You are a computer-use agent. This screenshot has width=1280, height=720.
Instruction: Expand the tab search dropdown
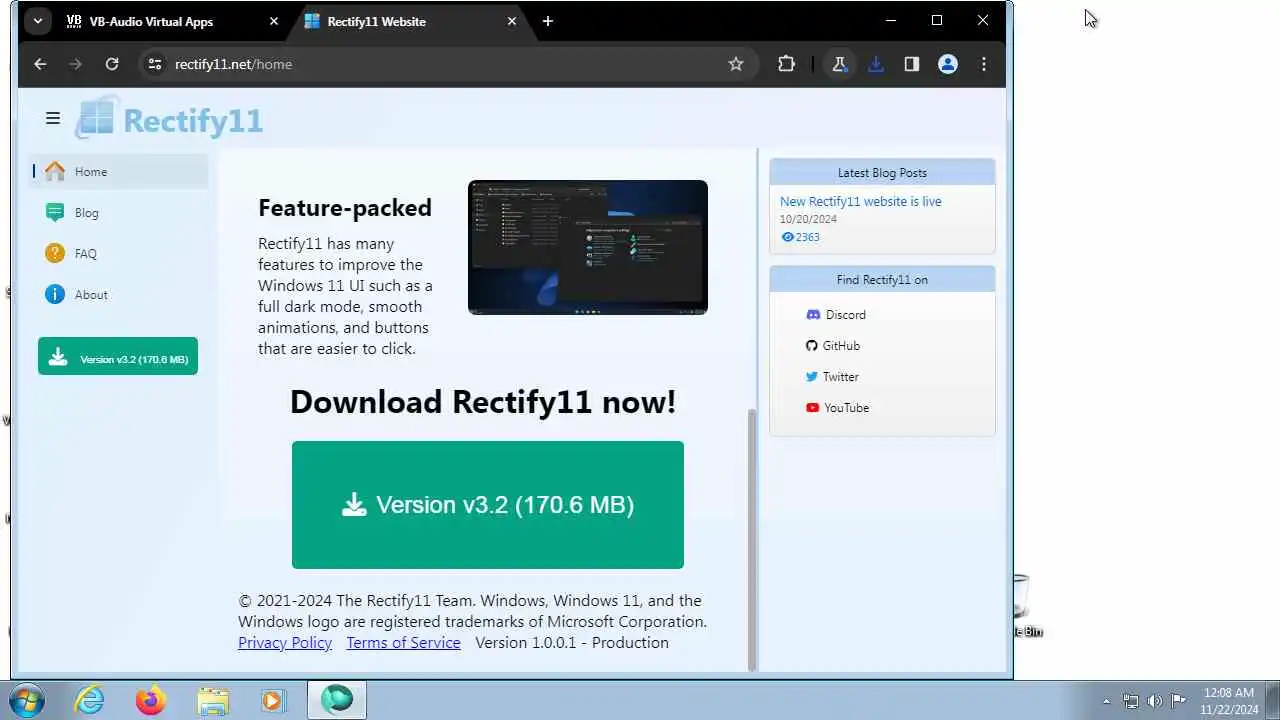[37, 21]
